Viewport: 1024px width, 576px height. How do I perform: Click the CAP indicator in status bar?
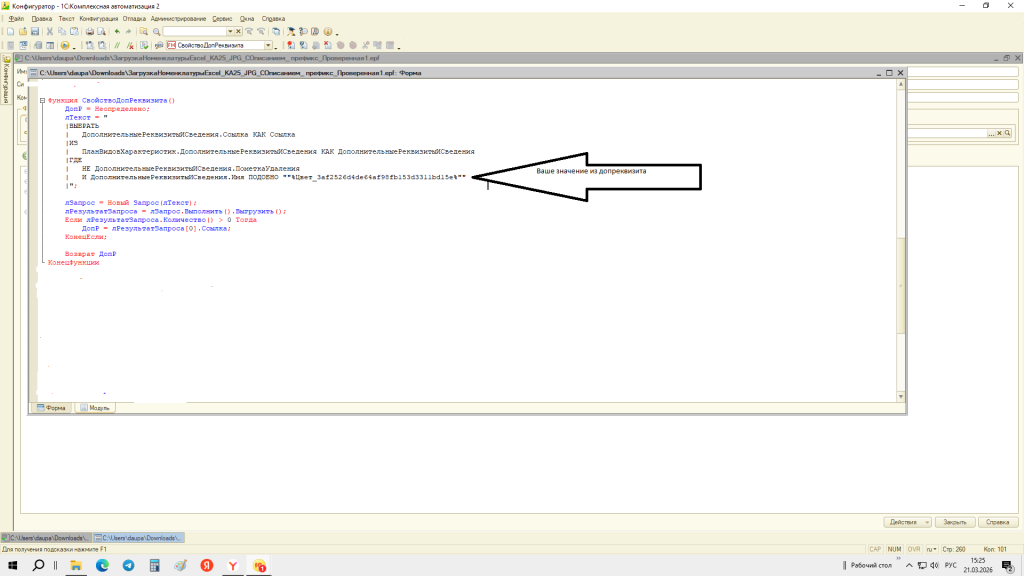click(x=875, y=549)
